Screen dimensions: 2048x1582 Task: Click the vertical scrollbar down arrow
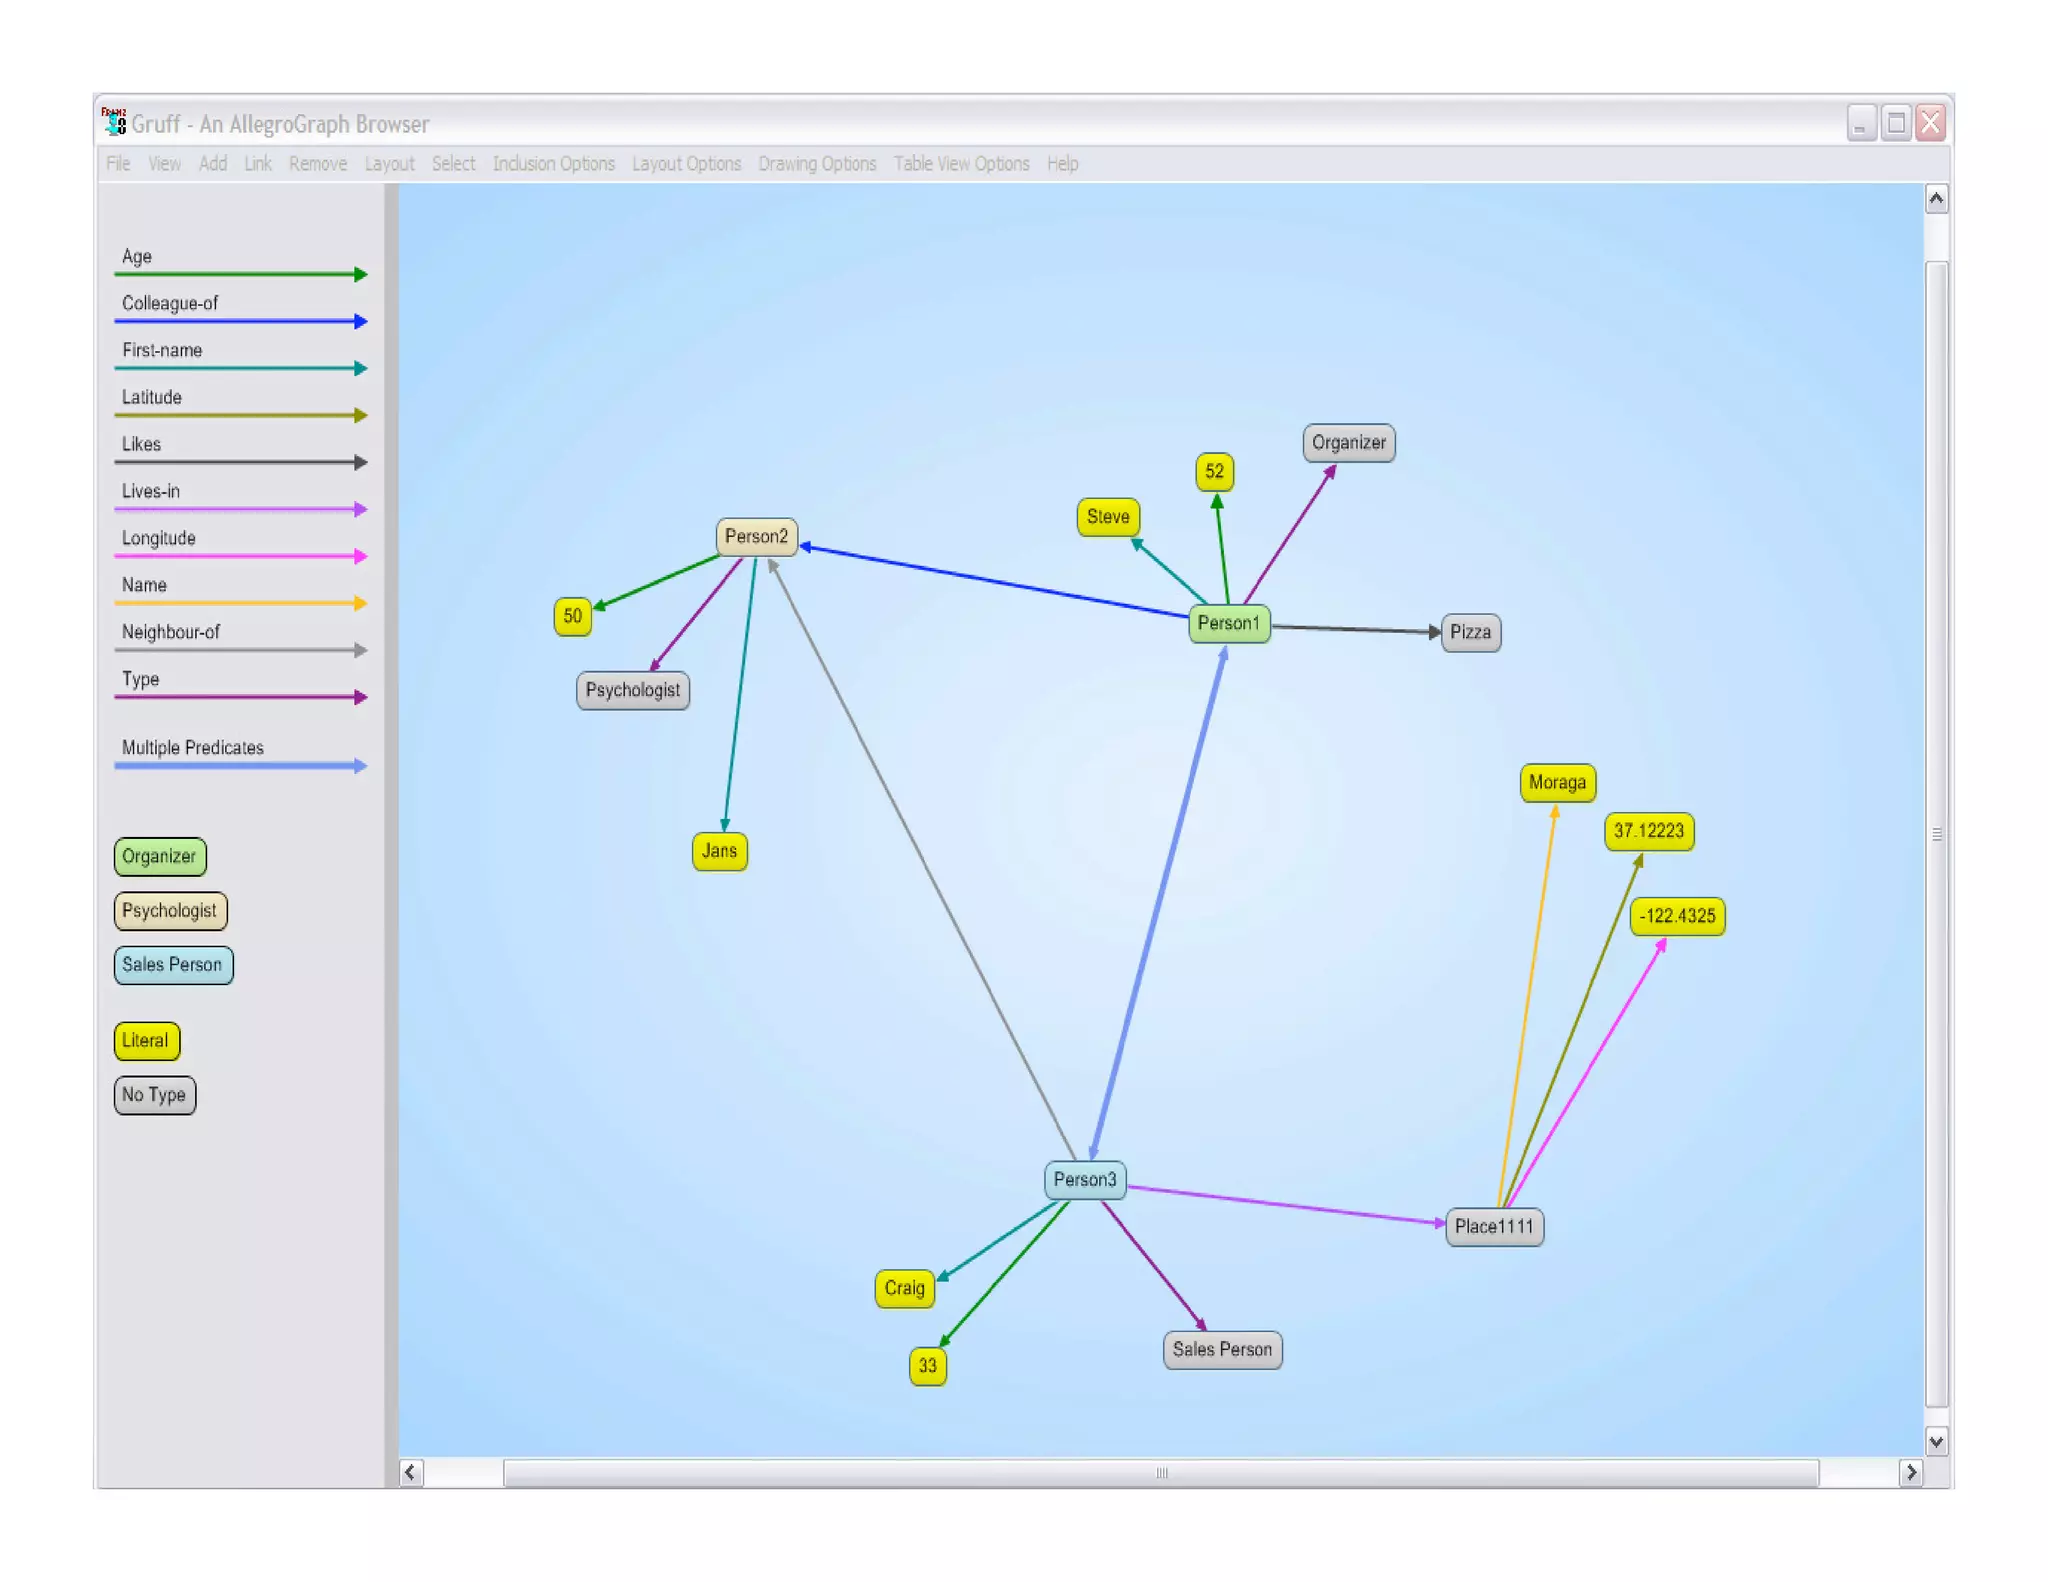click(x=1936, y=1442)
